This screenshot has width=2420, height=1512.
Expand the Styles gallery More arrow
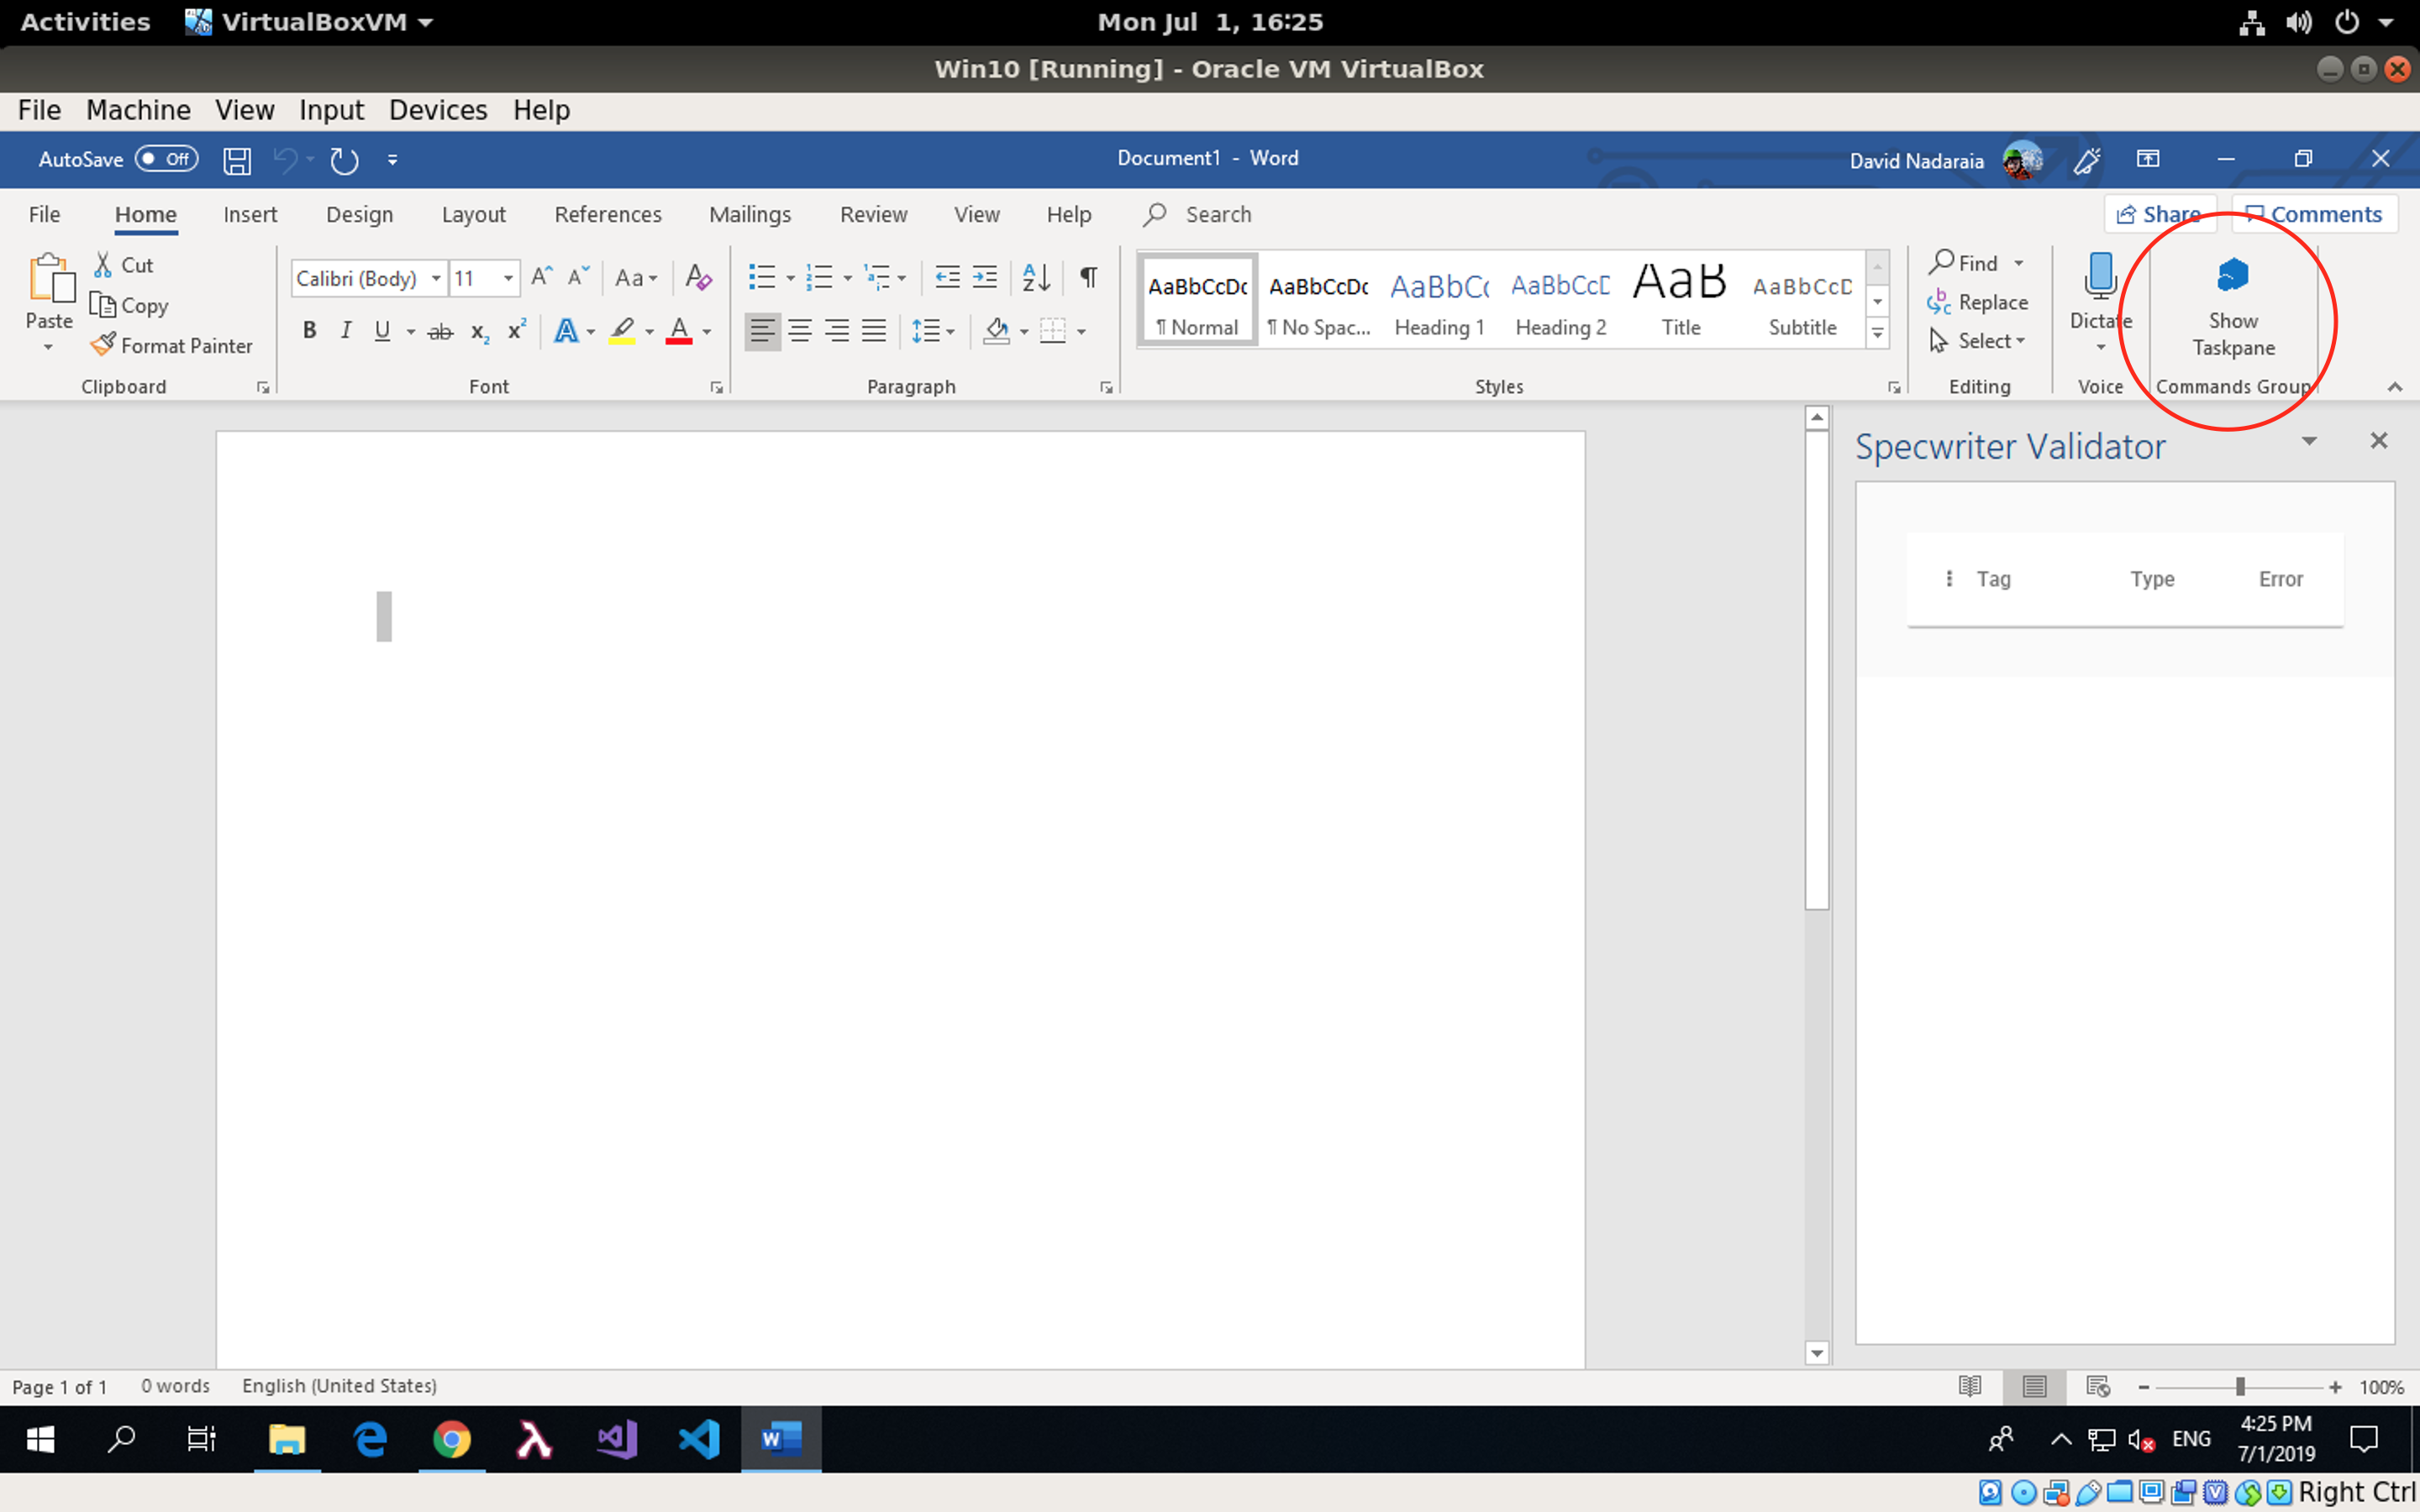(1878, 334)
